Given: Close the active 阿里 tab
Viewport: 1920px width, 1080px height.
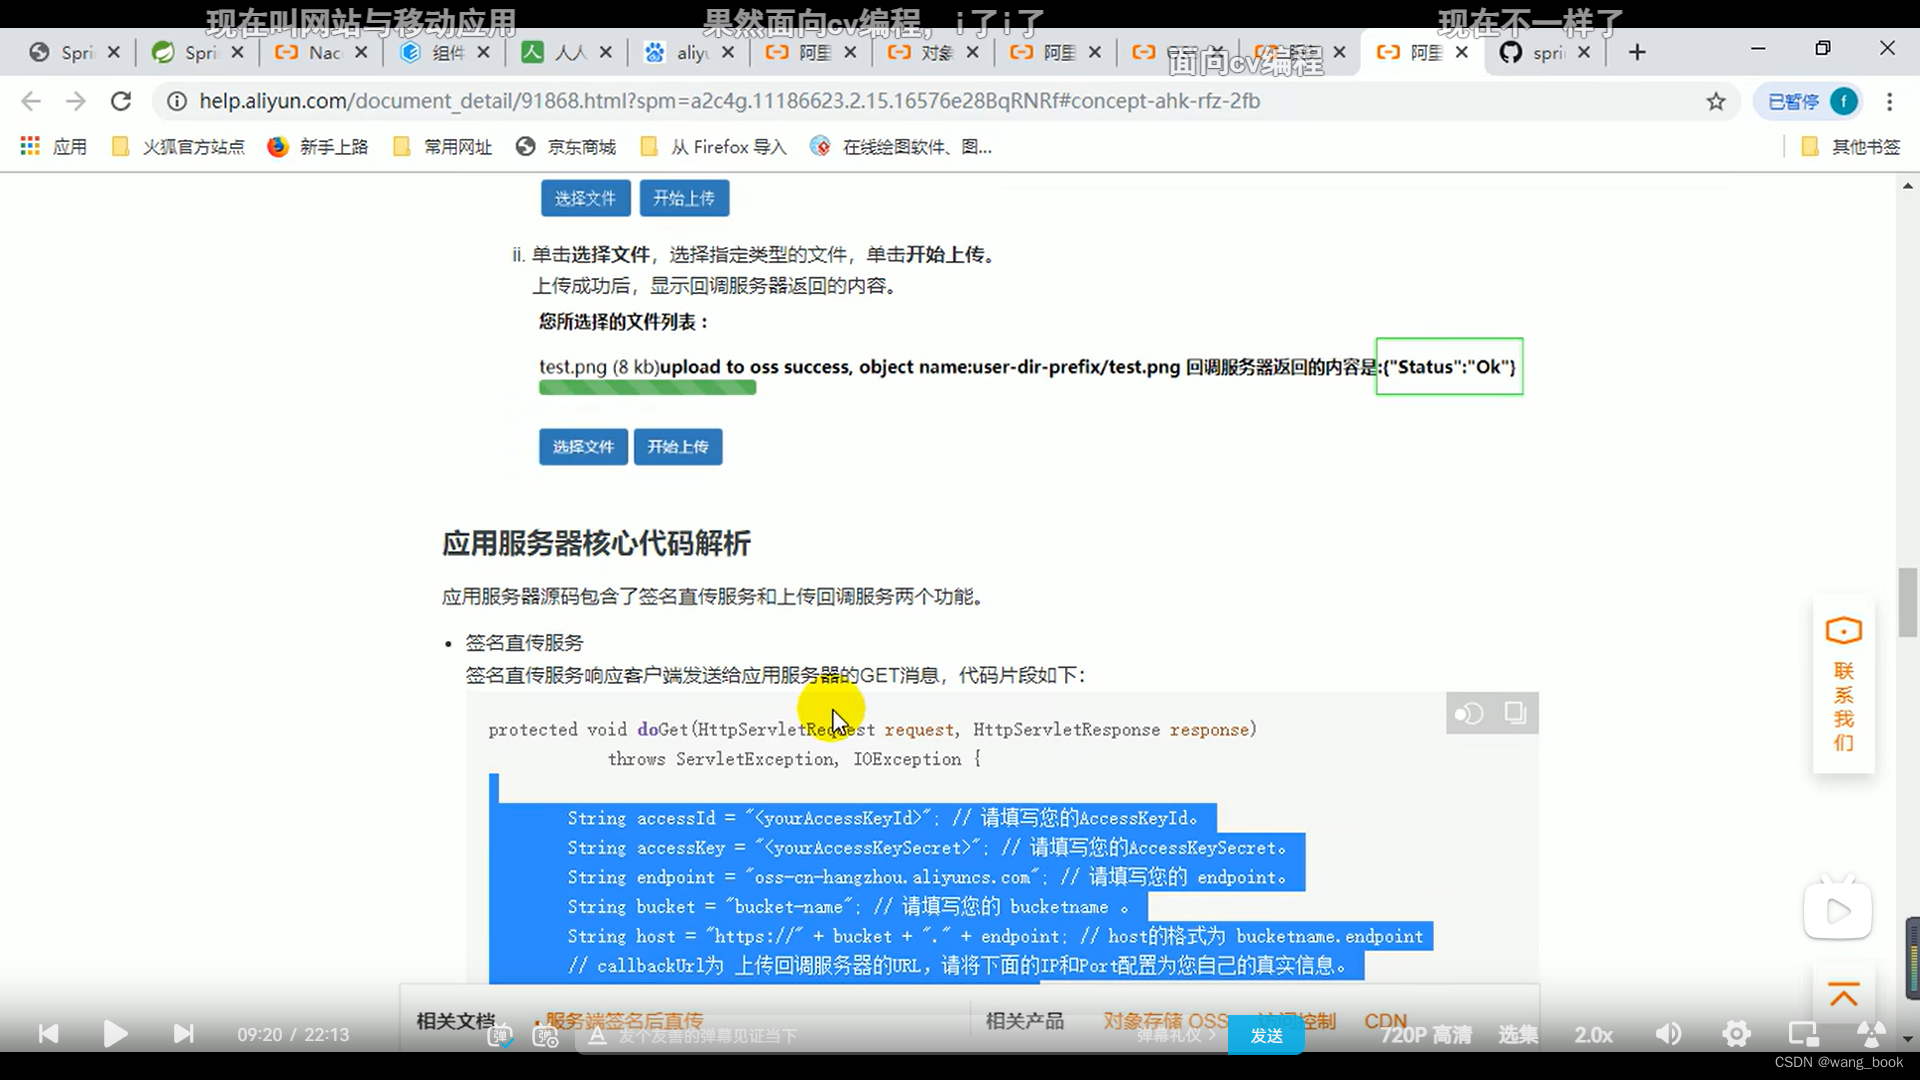Looking at the screenshot, I should pyautogui.click(x=1462, y=52).
